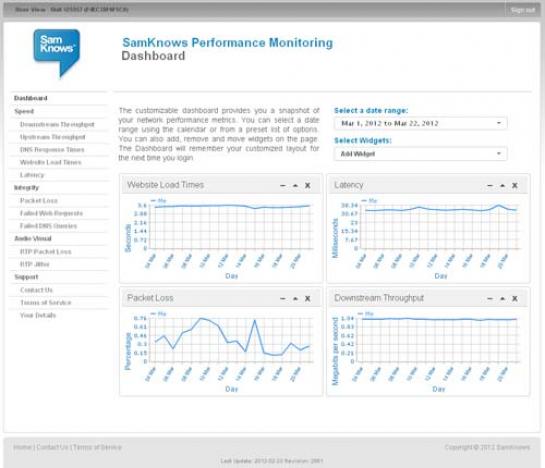Move the Latency widget up

[x=502, y=186]
